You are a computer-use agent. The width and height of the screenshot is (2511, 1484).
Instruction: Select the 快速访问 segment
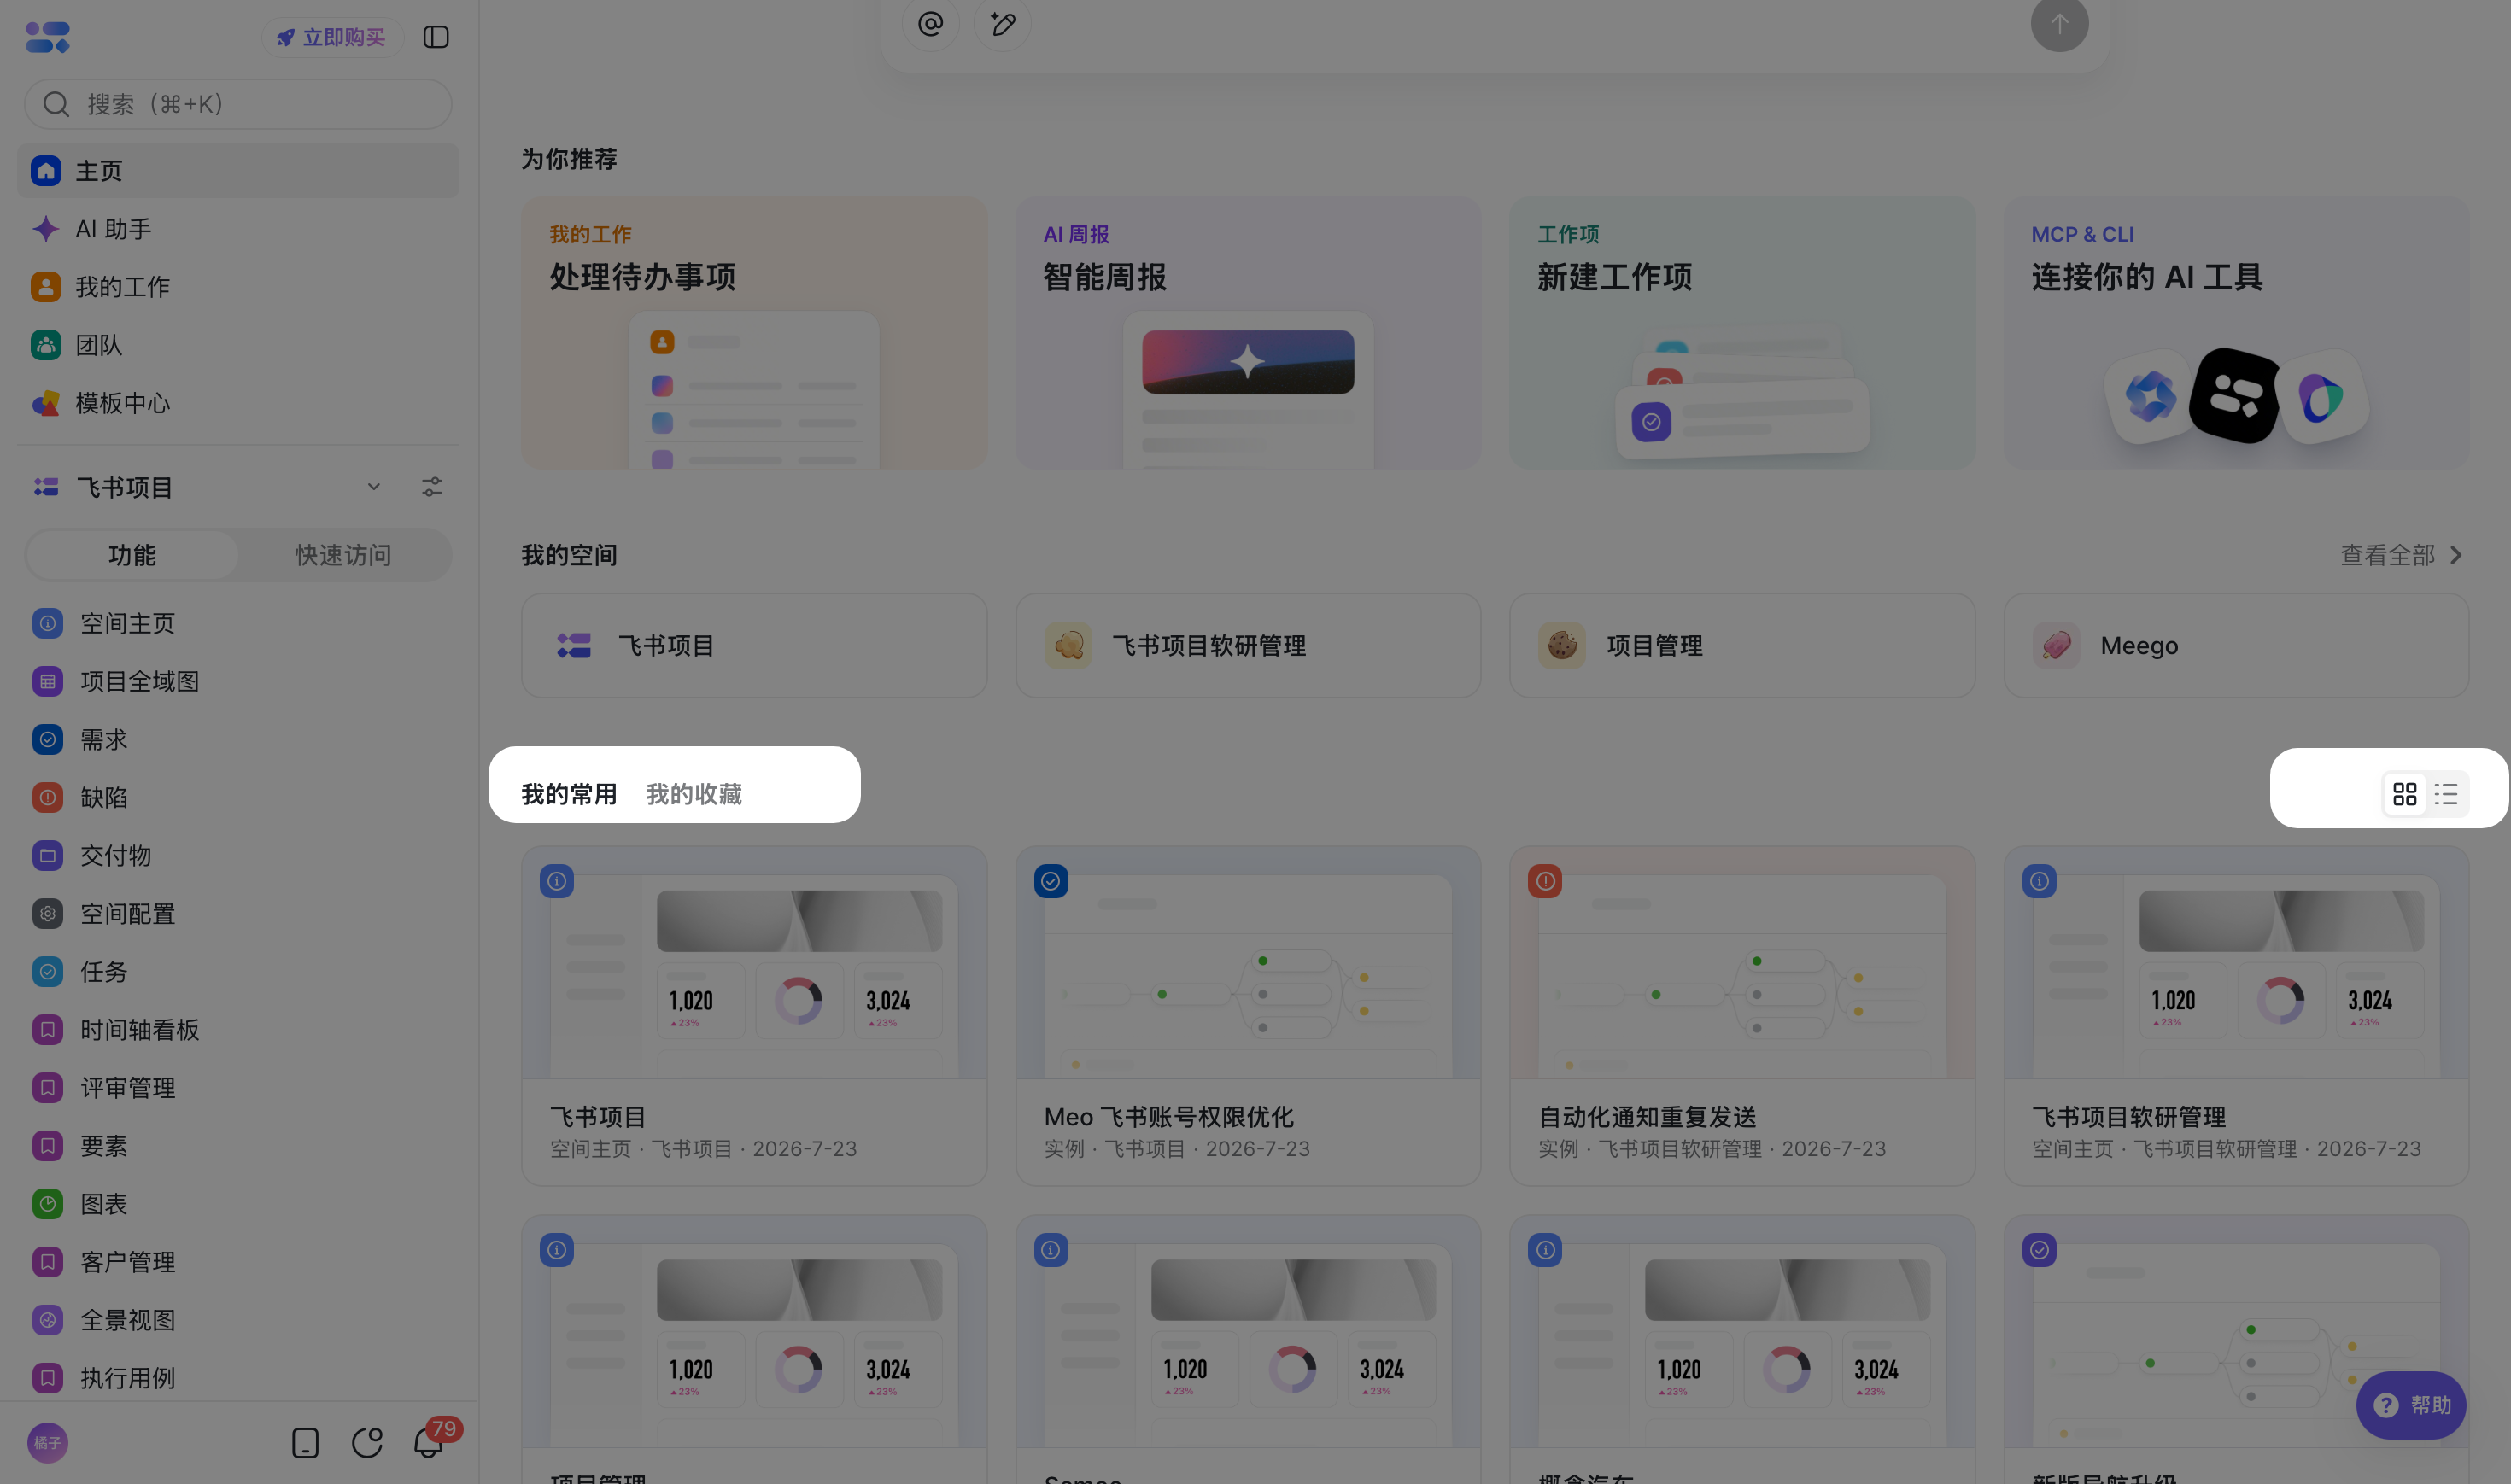343,555
